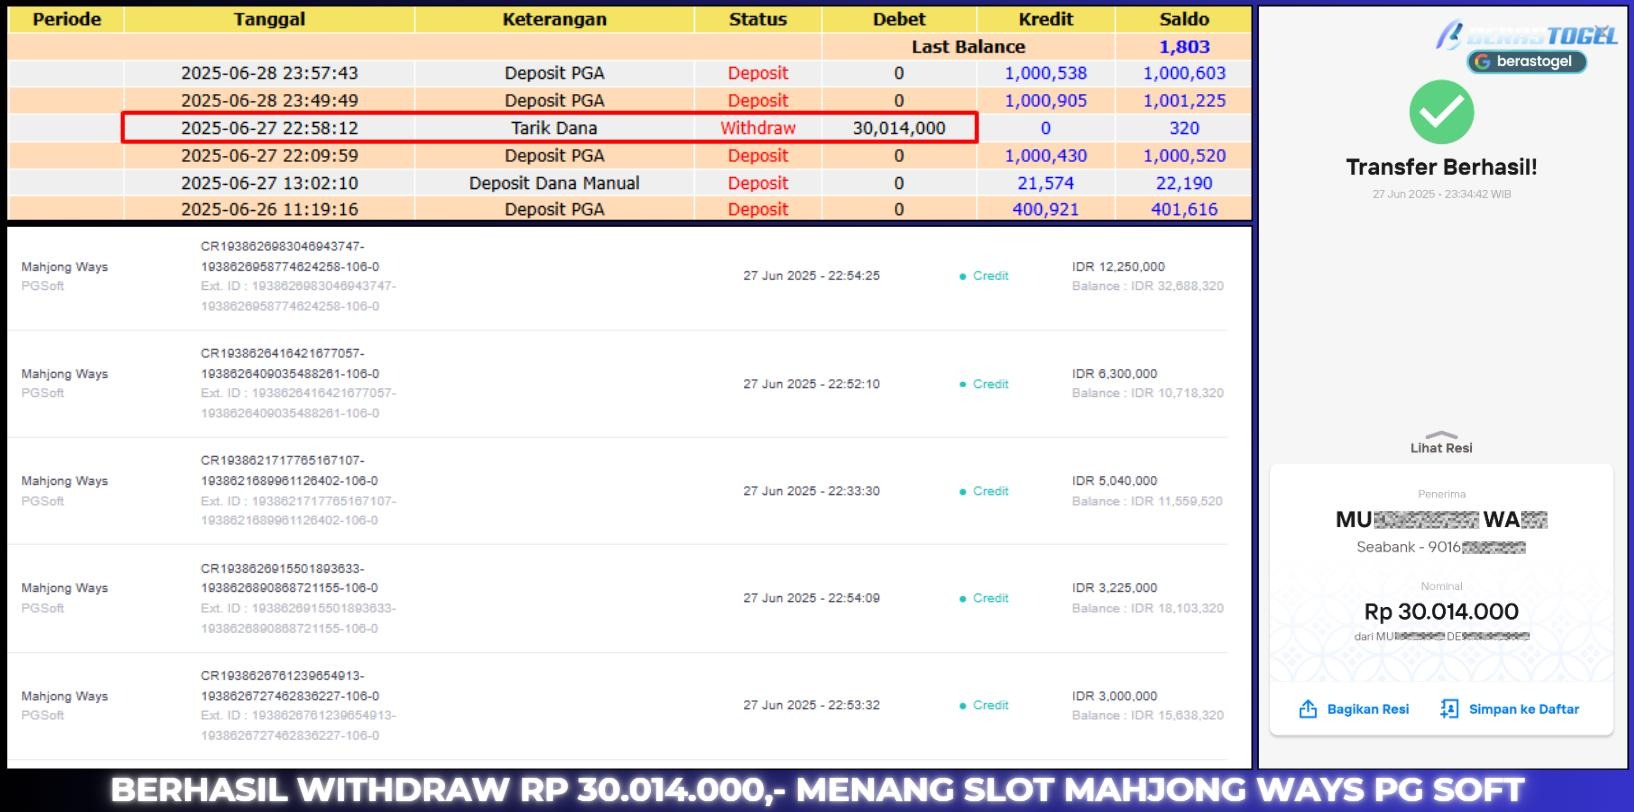Click the Seabank account line
Screen dimensions: 1634x812
coord(1441,547)
